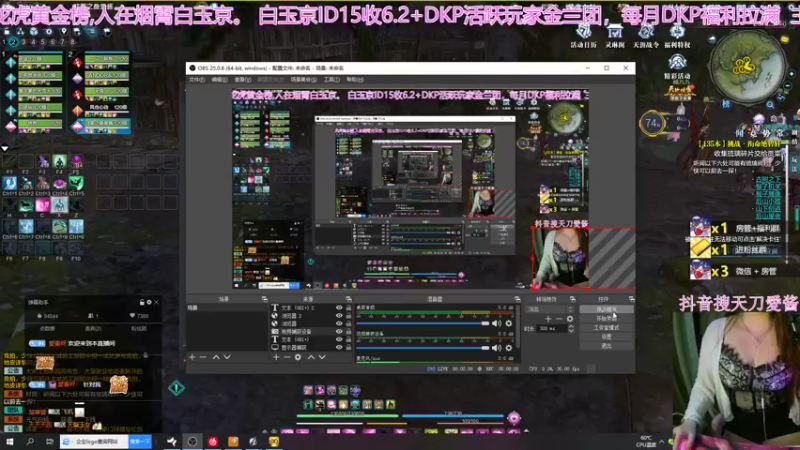Lock the 文本 (GDI+) 2 source
The height and width of the screenshot is (450, 800).
click(348, 308)
